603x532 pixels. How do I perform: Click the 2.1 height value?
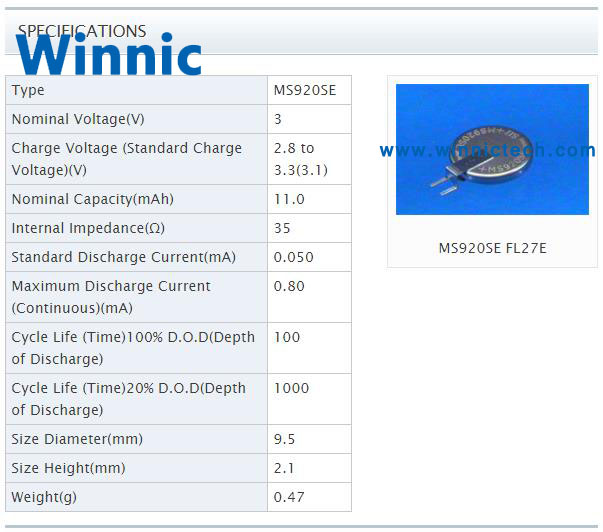(x=284, y=468)
